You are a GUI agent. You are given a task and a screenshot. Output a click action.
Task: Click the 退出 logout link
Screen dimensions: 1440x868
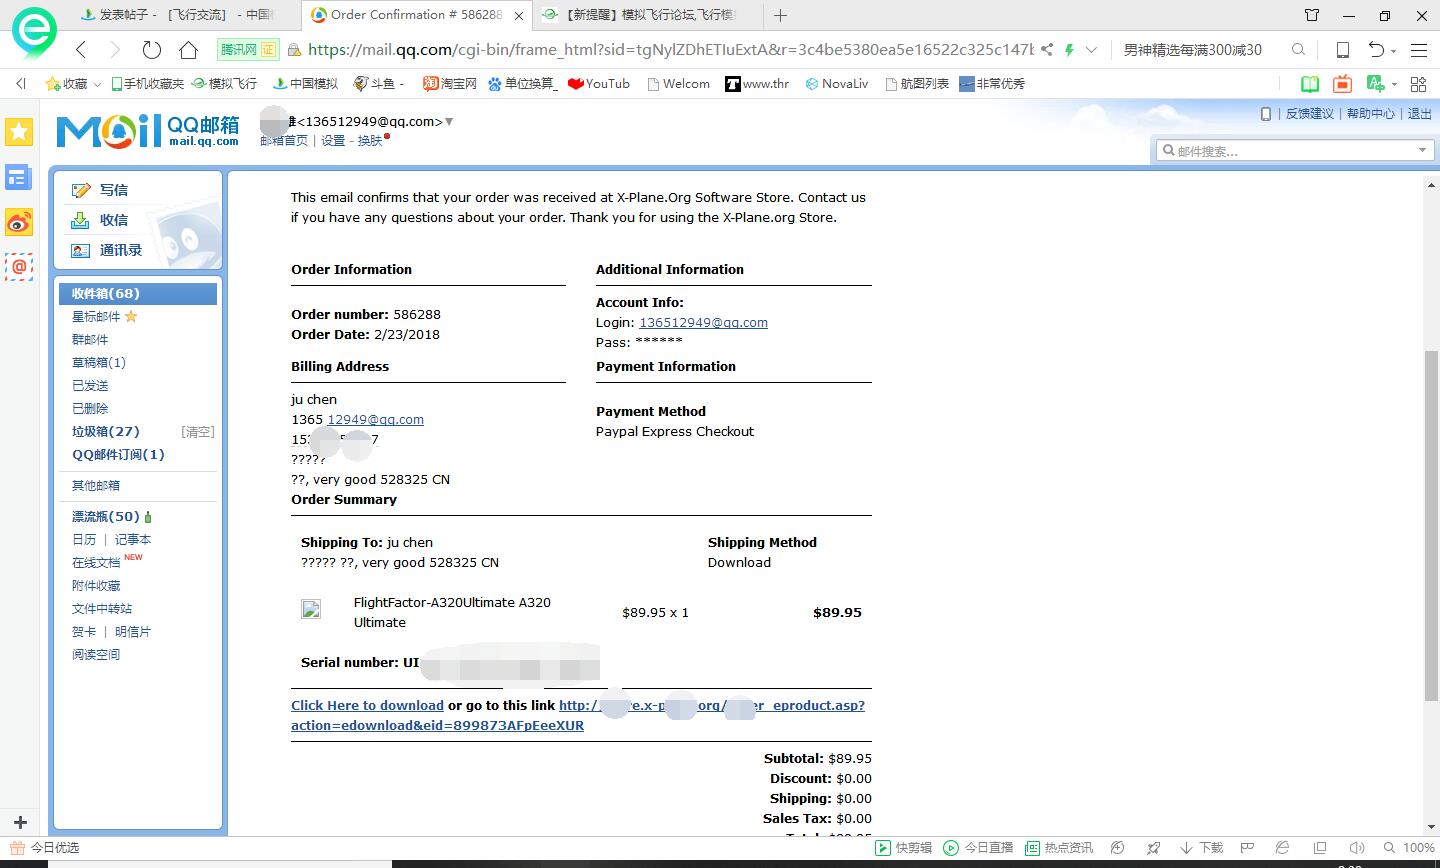click(x=1420, y=114)
